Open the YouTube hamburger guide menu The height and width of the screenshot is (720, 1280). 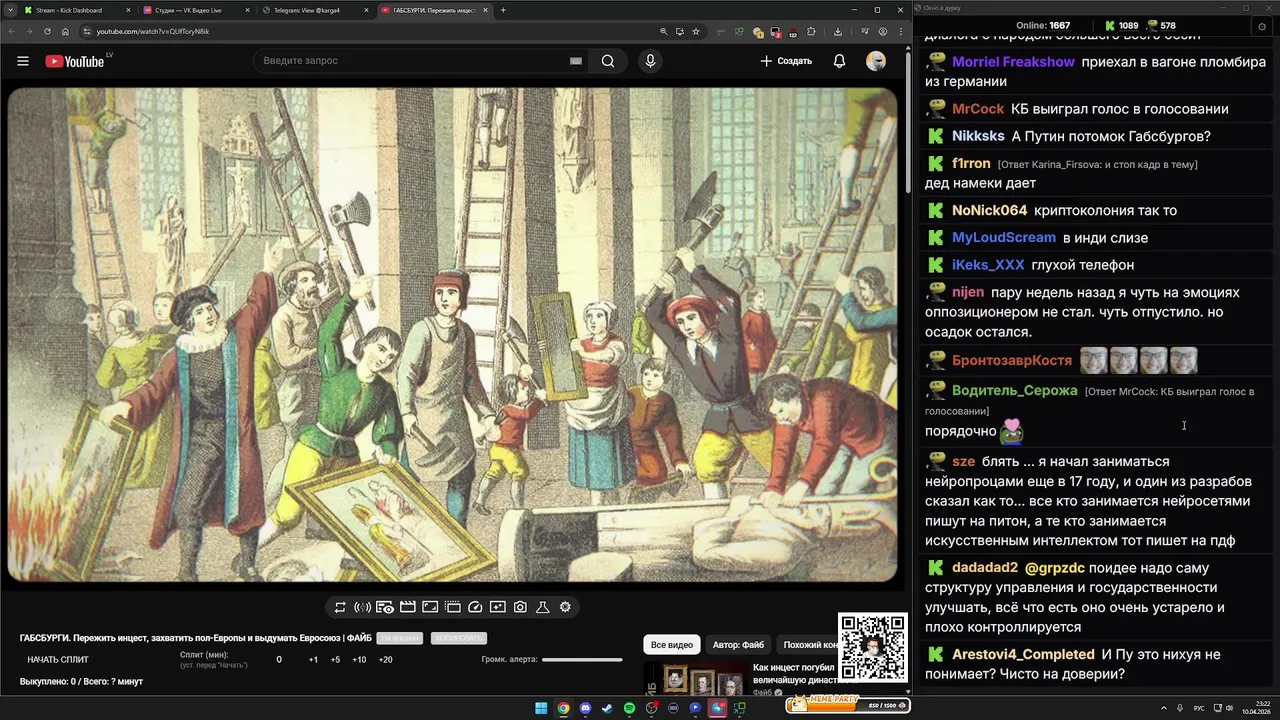(x=23, y=61)
